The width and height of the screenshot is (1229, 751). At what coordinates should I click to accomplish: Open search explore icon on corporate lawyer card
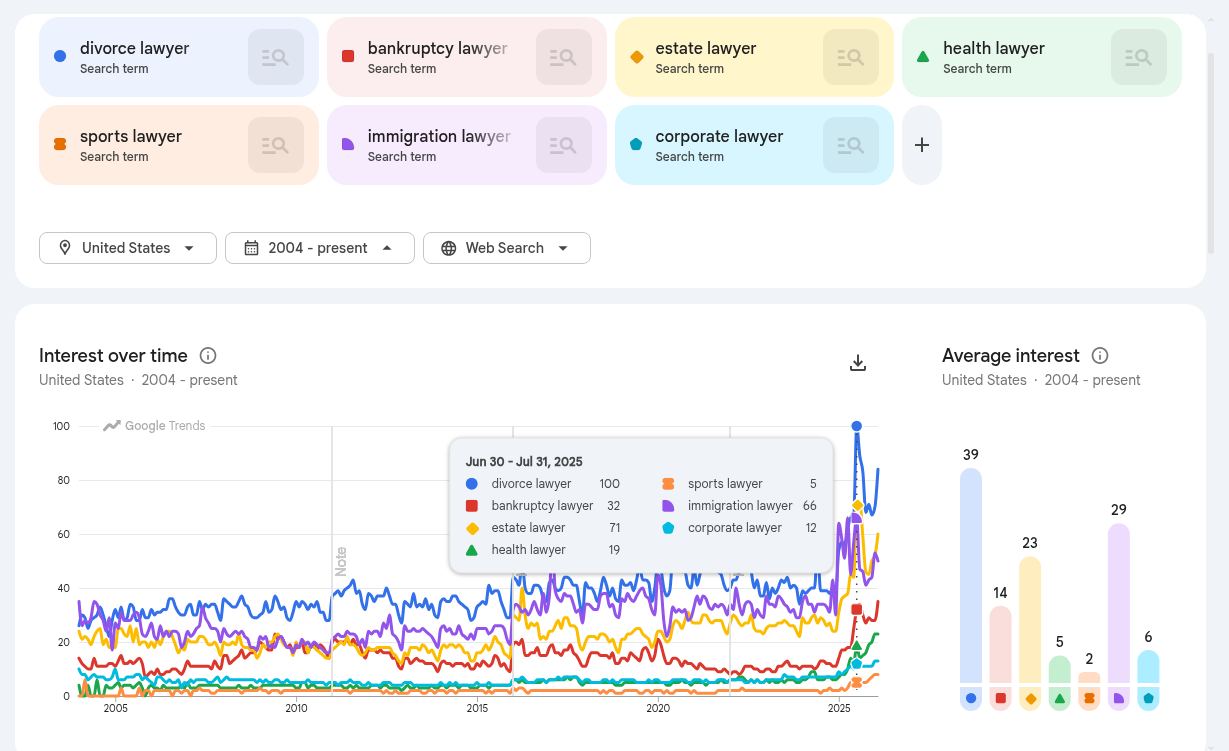coord(851,145)
